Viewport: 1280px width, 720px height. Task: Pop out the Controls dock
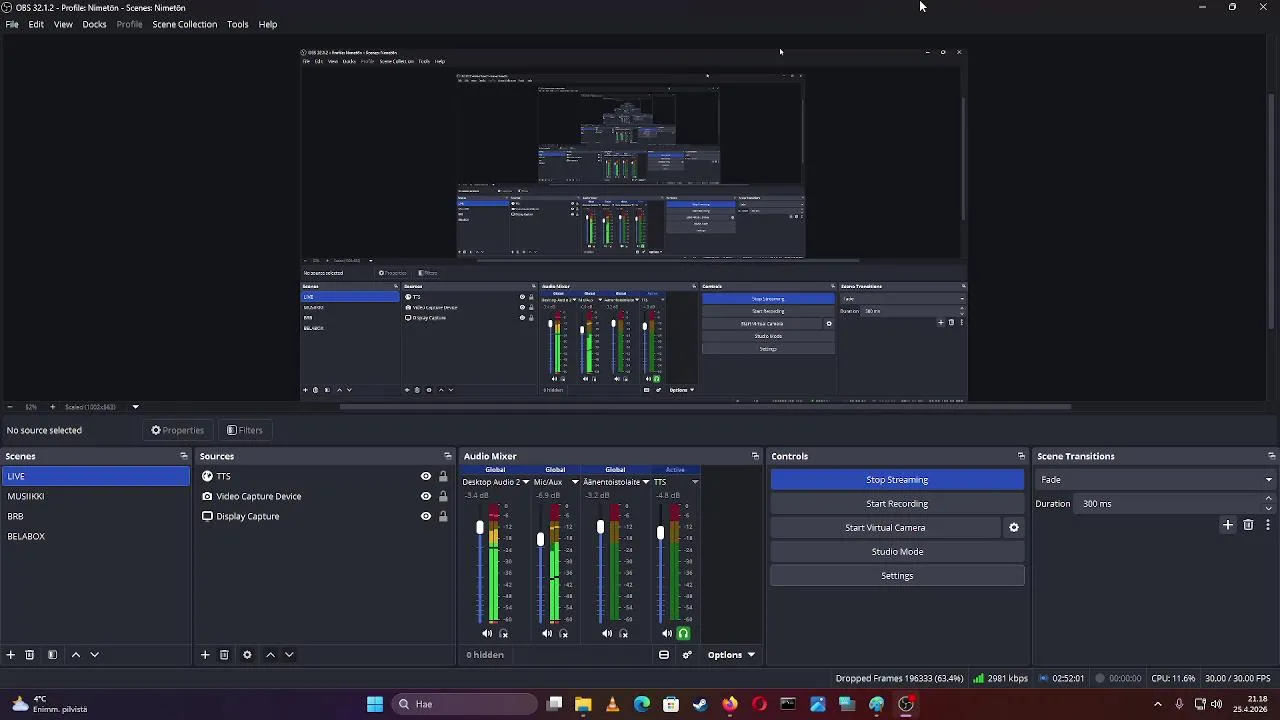(x=1021, y=456)
